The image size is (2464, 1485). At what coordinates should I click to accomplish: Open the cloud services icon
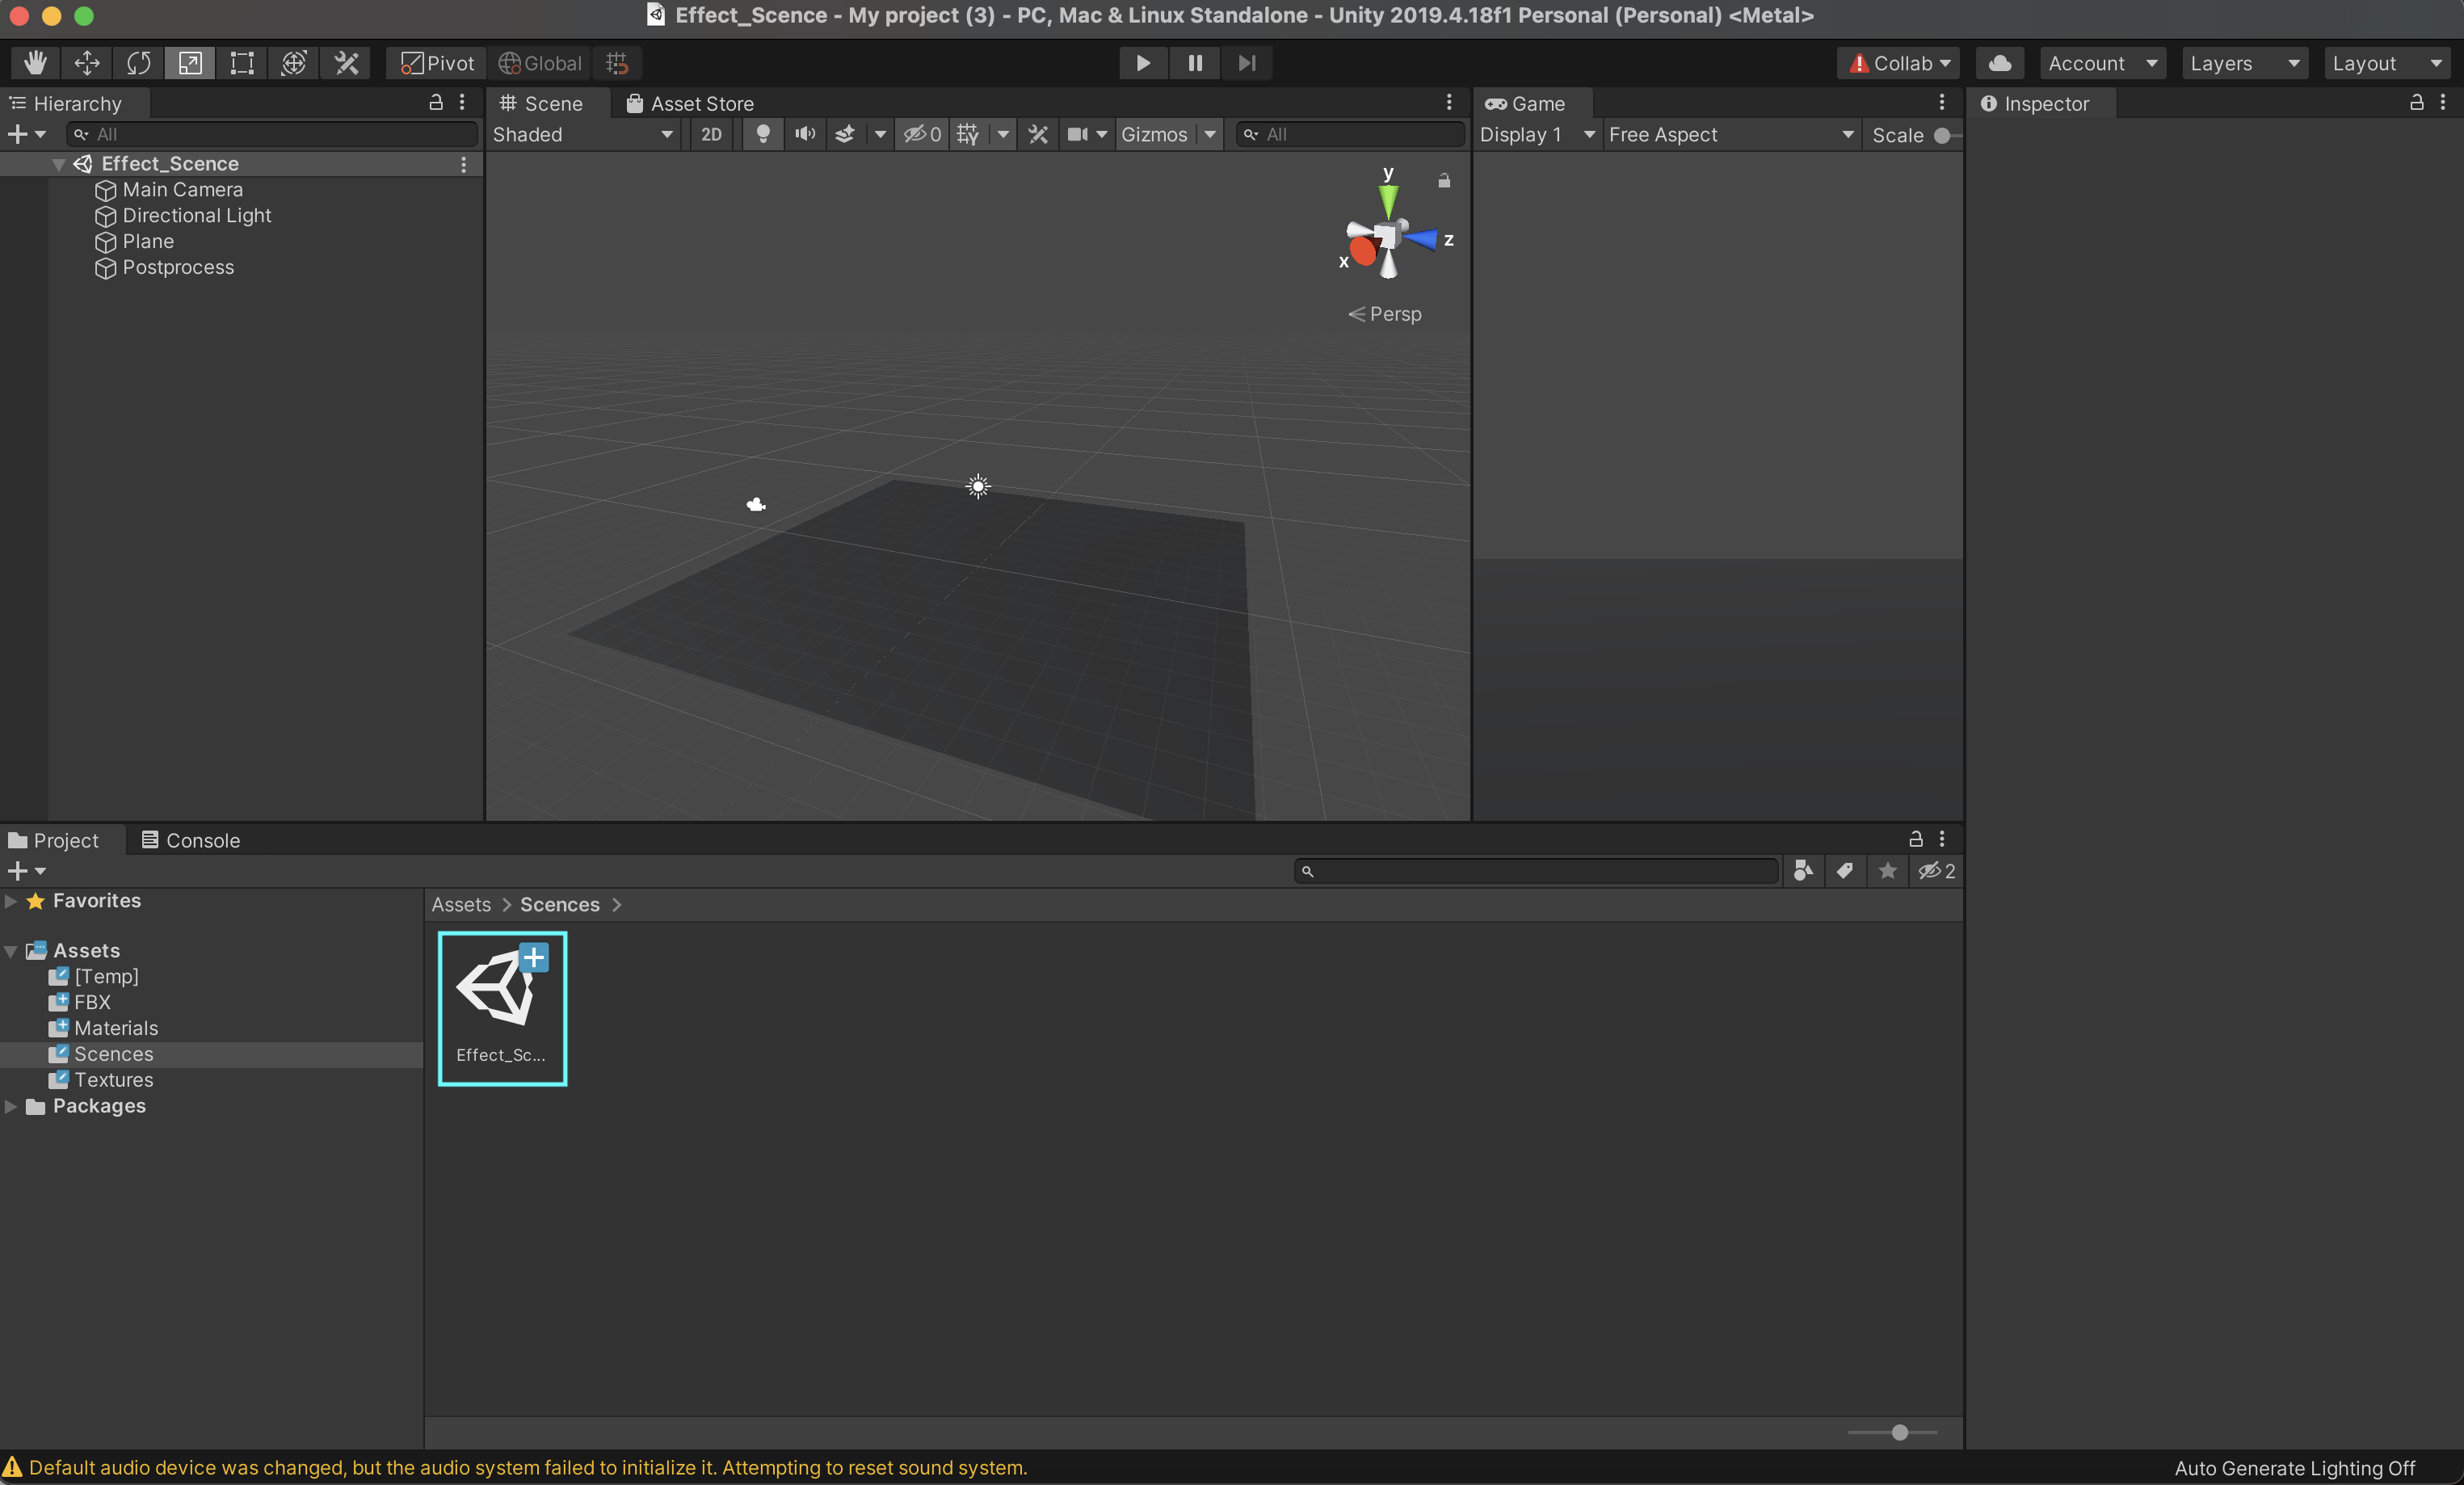point(2000,63)
